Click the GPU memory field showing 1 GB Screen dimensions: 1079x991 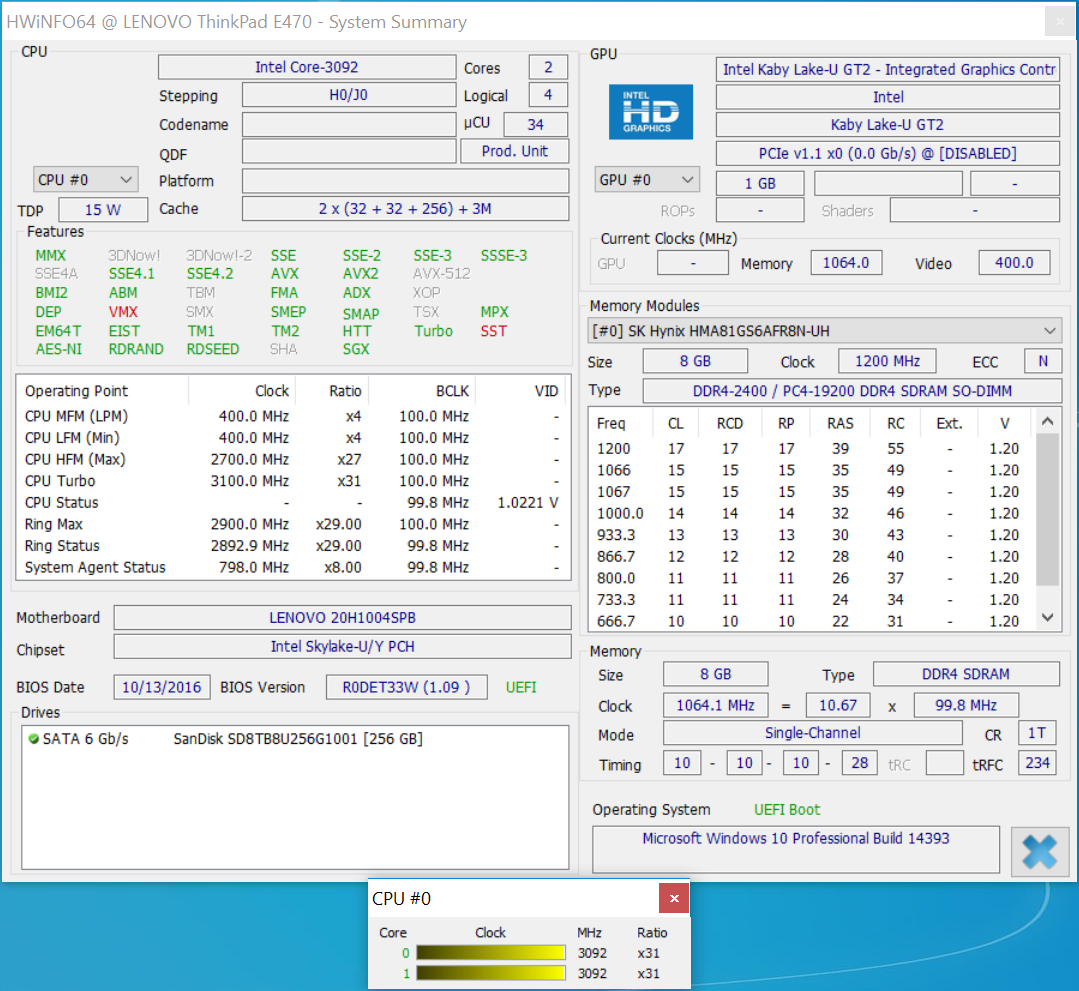point(760,184)
